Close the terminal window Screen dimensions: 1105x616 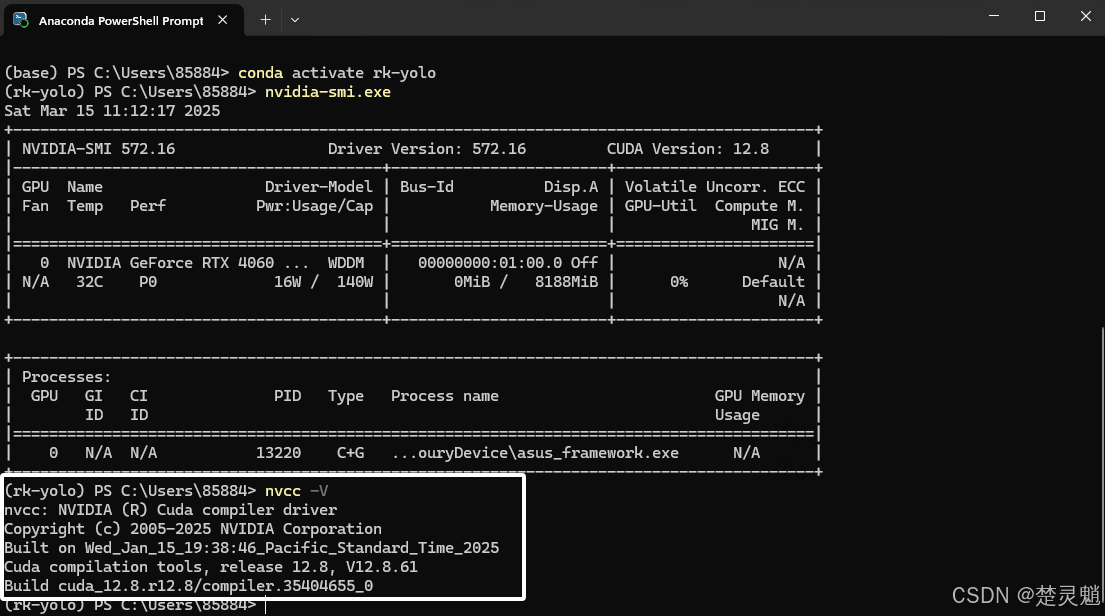(x=1085, y=16)
